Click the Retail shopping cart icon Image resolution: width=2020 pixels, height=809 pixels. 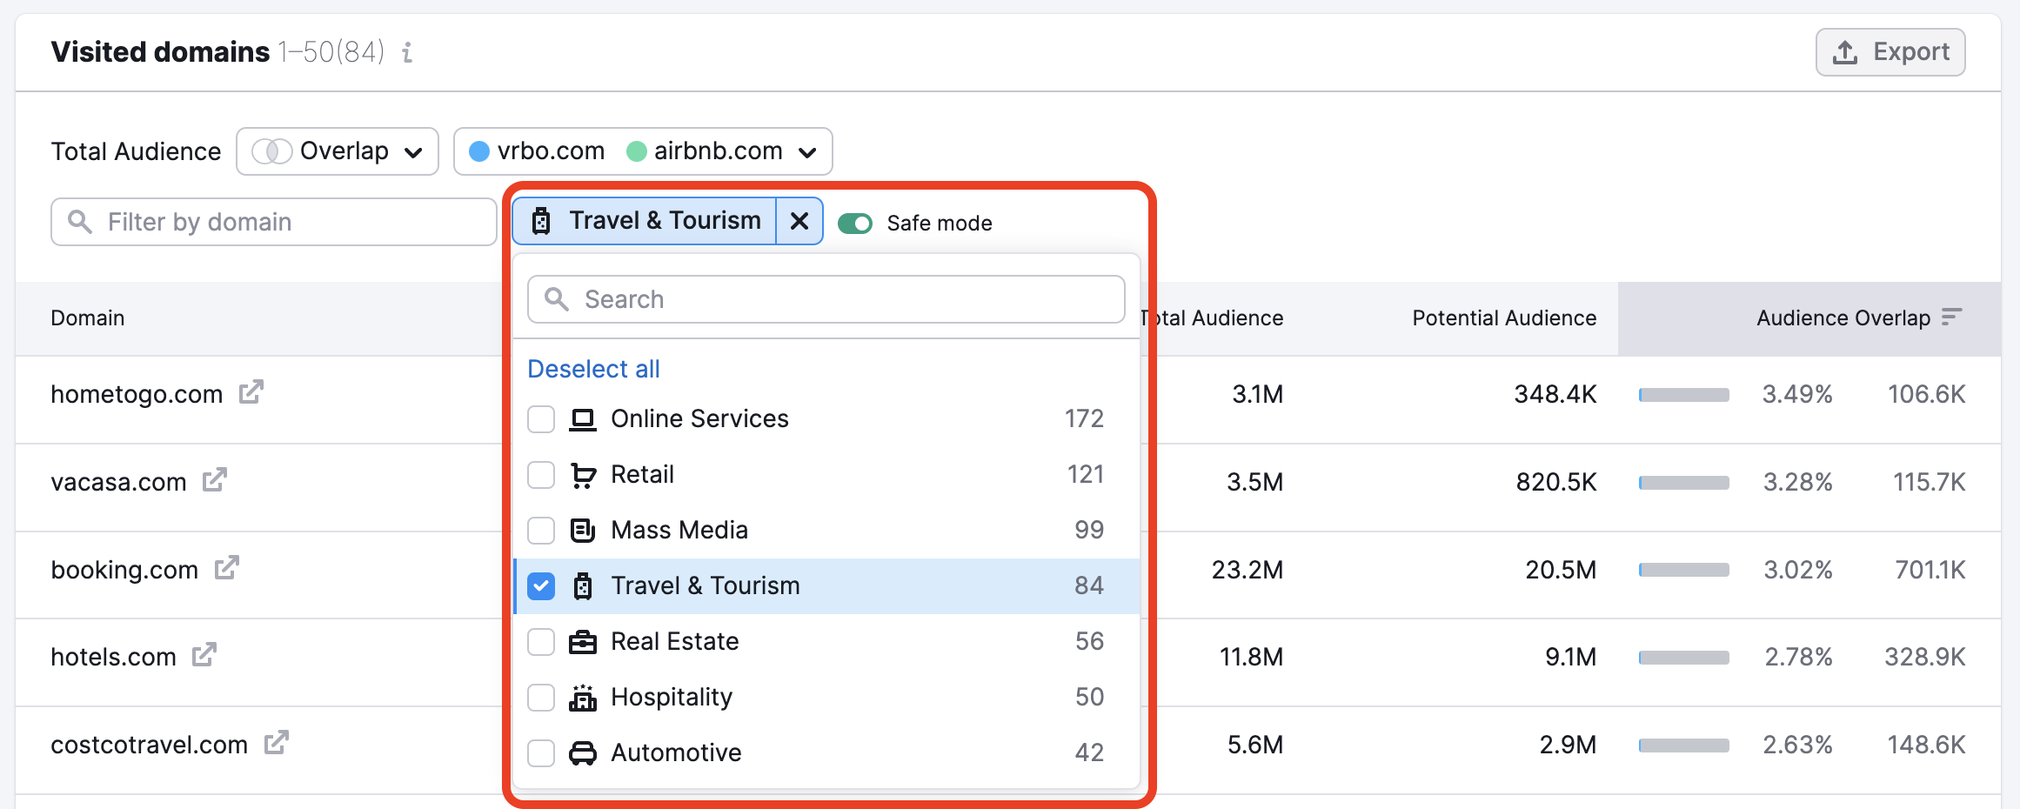[583, 475]
